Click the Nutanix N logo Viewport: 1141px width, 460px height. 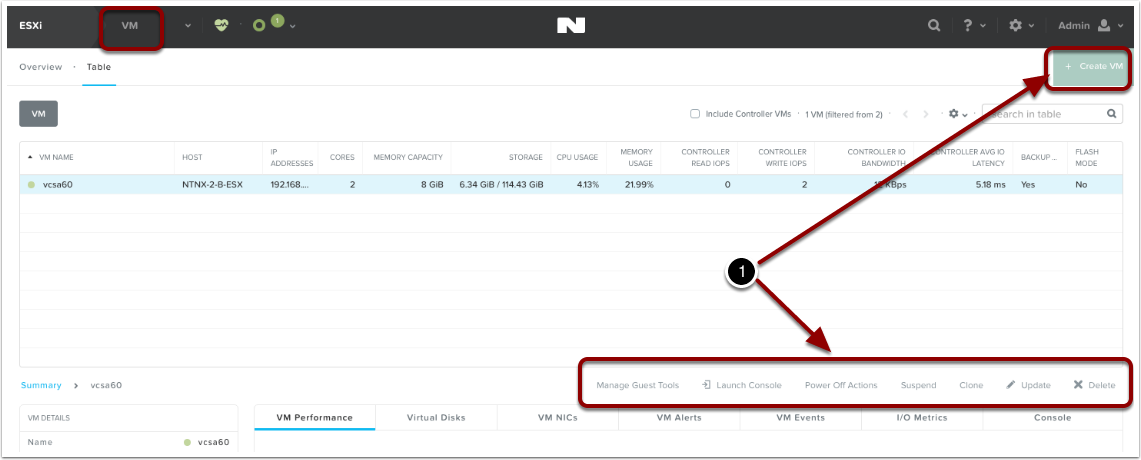pyautogui.click(x=571, y=25)
